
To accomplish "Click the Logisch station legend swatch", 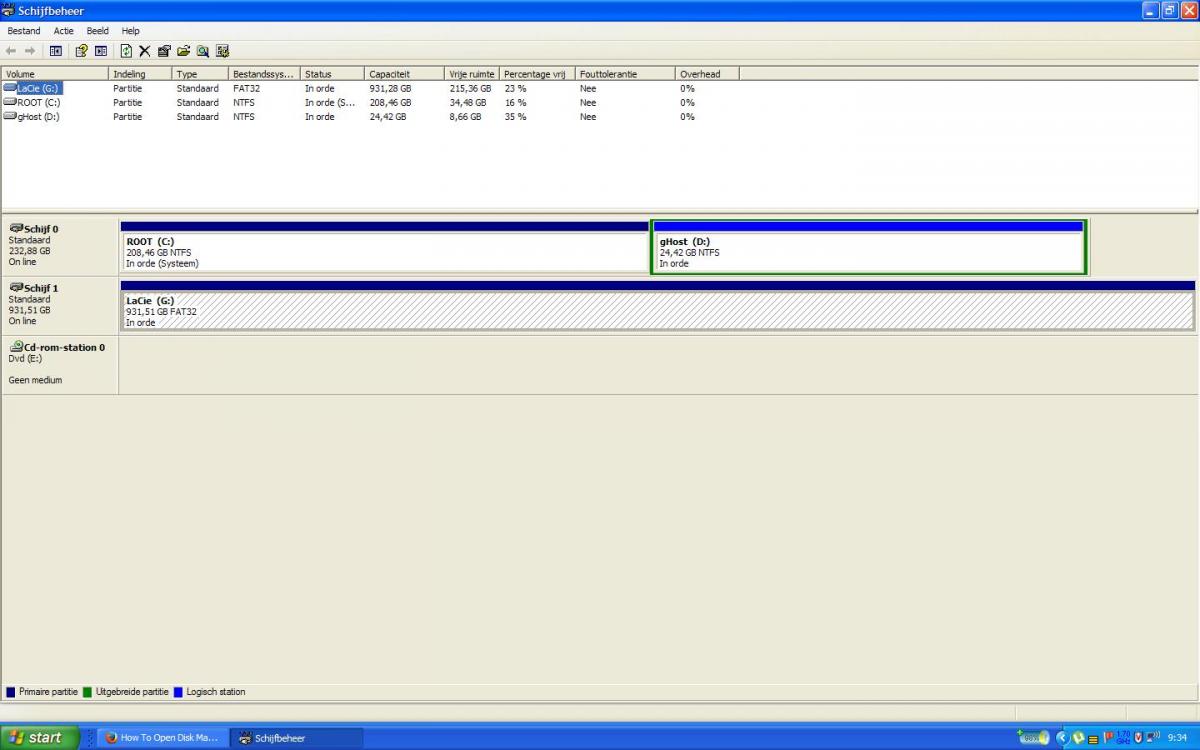I will pos(178,691).
